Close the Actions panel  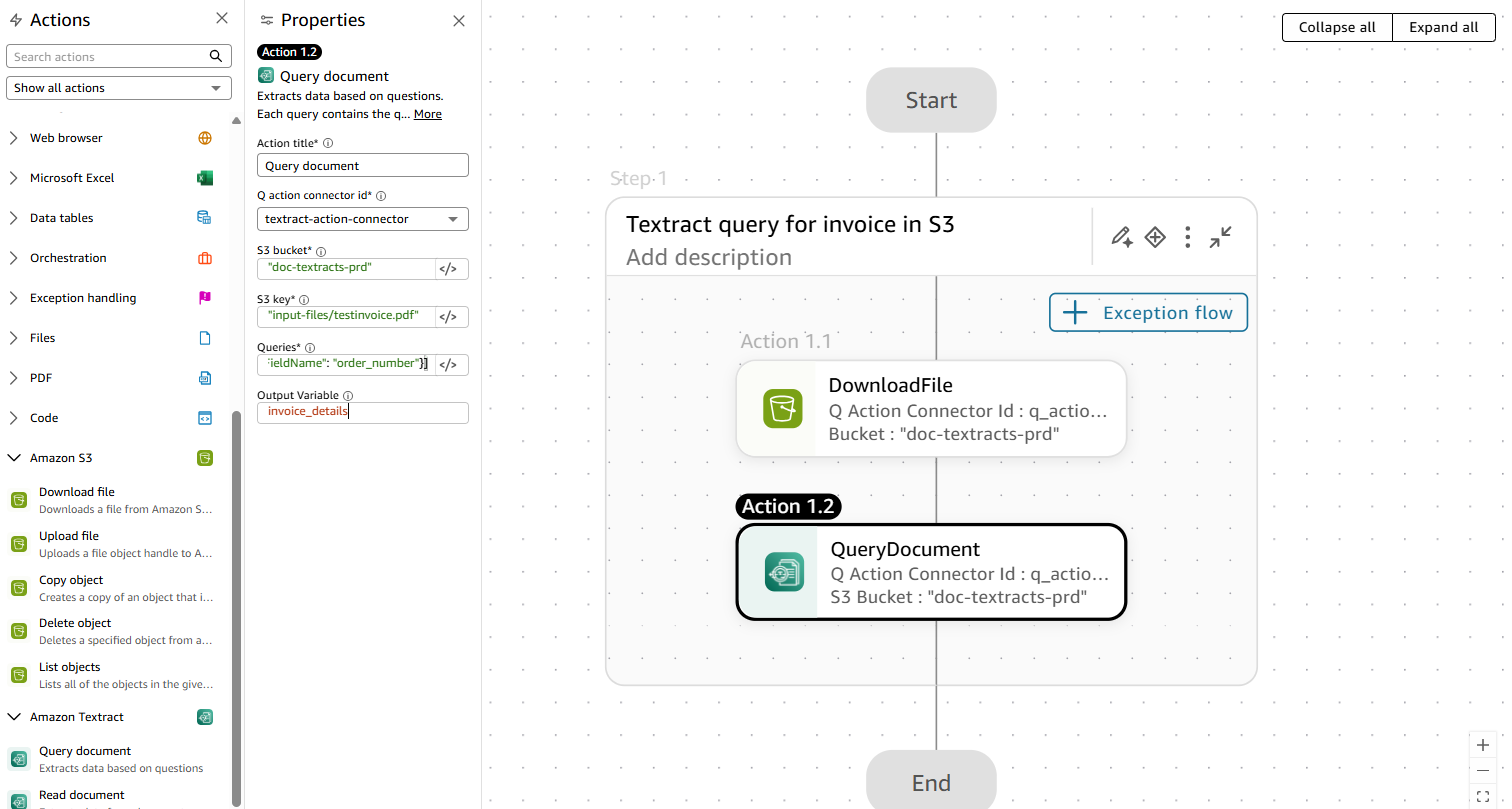(222, 19)
